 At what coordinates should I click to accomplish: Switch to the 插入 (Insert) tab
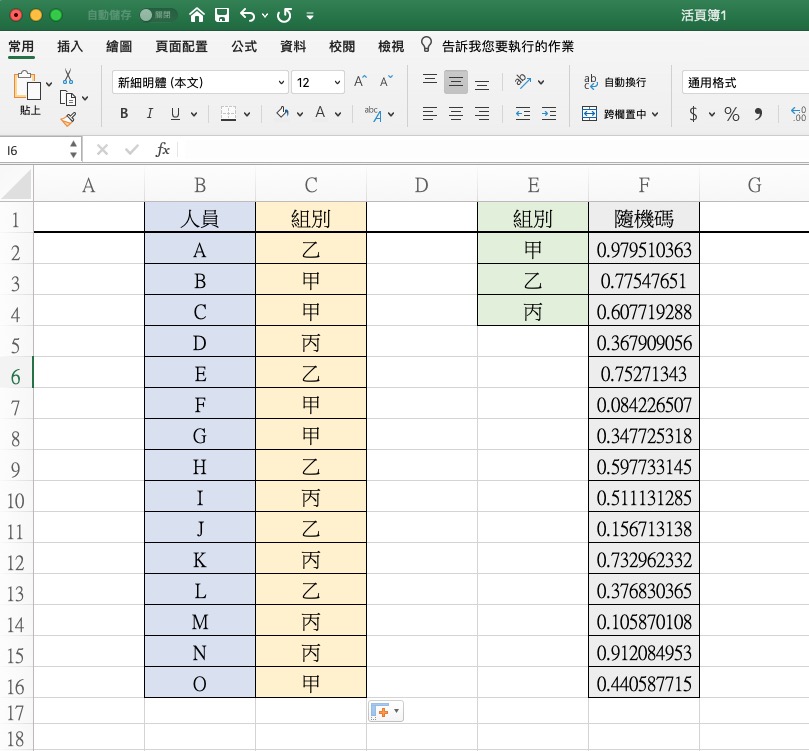coord(70,47)
